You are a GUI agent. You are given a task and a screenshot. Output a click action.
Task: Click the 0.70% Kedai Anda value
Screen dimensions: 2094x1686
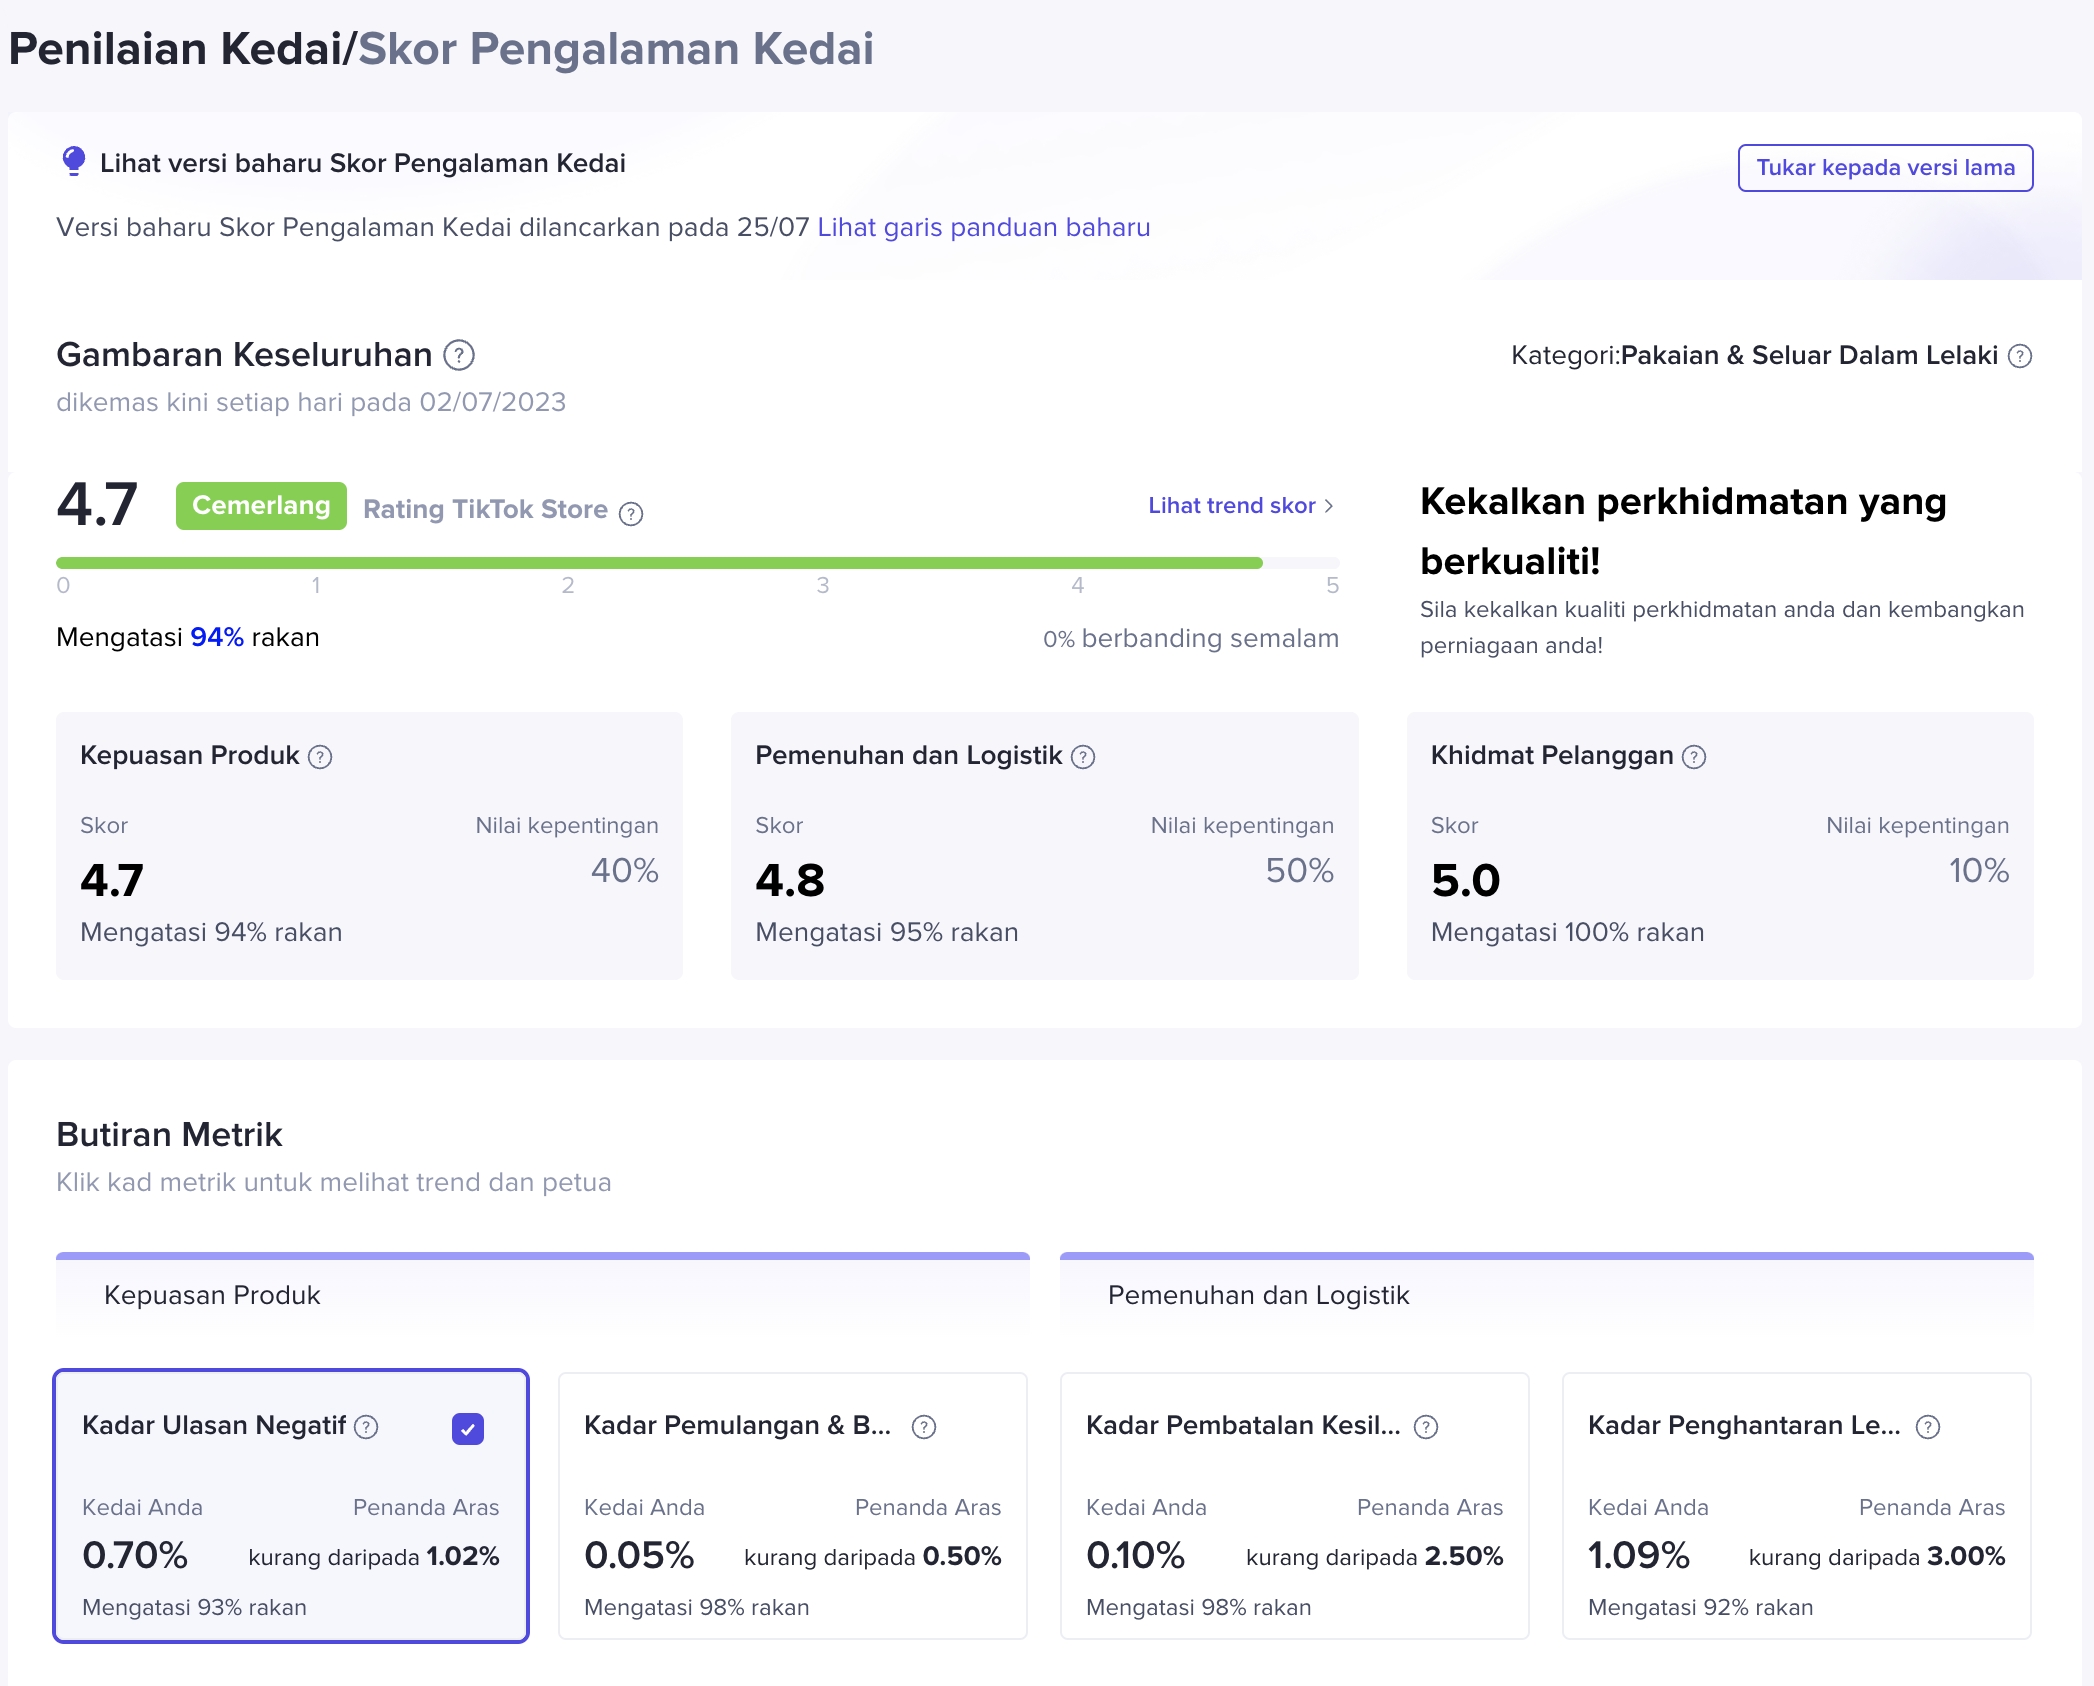135,1555
